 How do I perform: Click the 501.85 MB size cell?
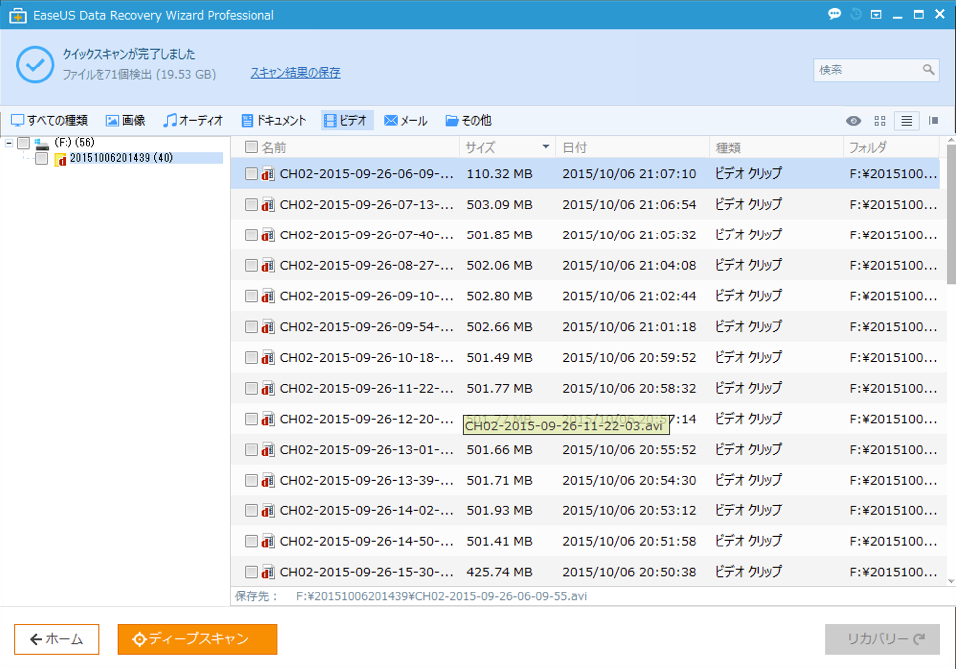tap(499, 235)
